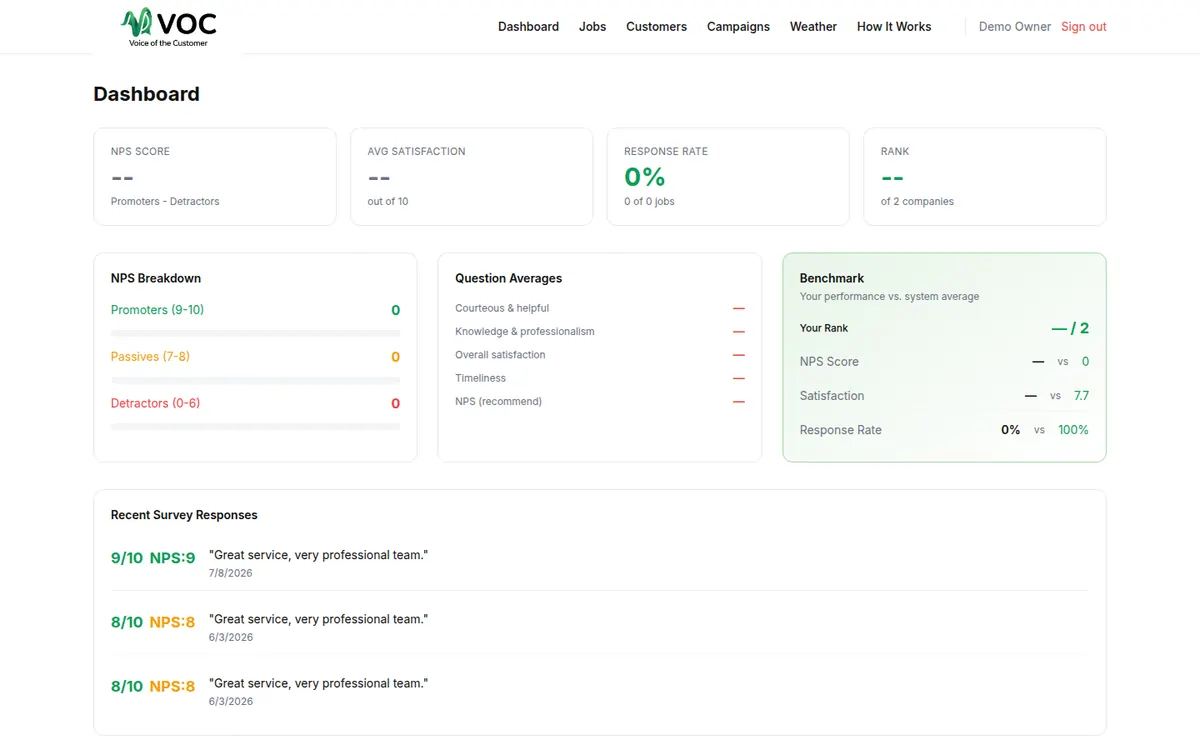Click the Dashboard page title
Screen dimensions: 1200x750
(x=146, y=94)
